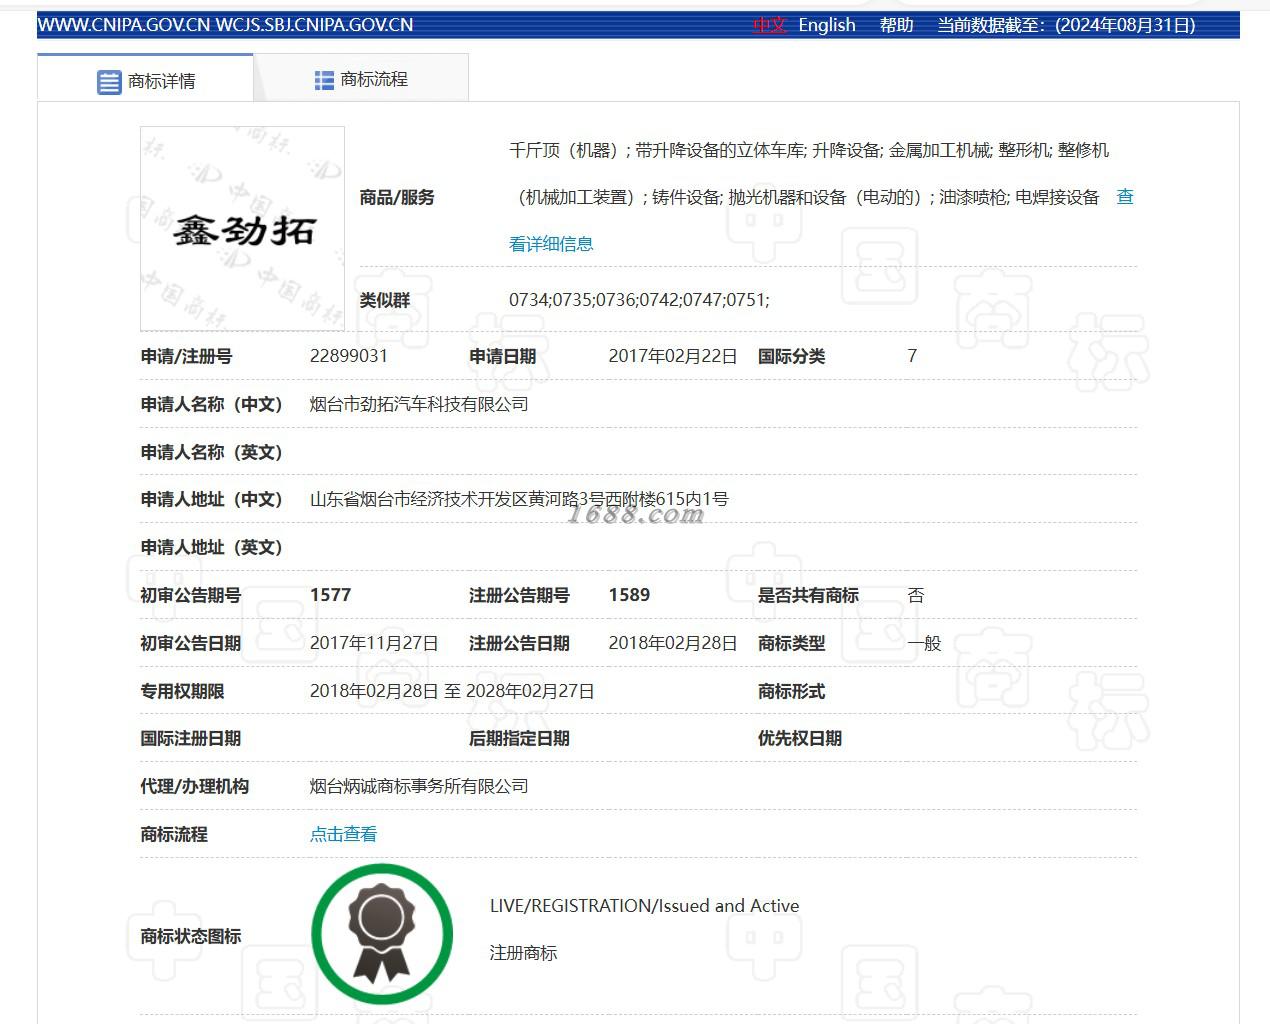Viewport: 1270px width, 1024px height.
Task: Click the 代理/办理机构 field label
Action: click(x=194, y=786)
